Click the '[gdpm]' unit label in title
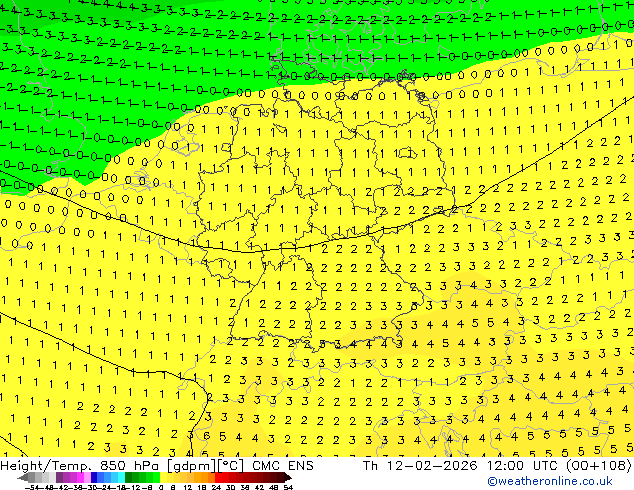 click(190, 466)
